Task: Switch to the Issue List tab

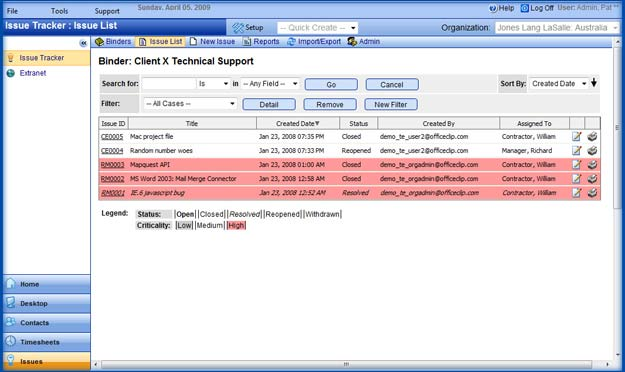Action: click(160, 41)
